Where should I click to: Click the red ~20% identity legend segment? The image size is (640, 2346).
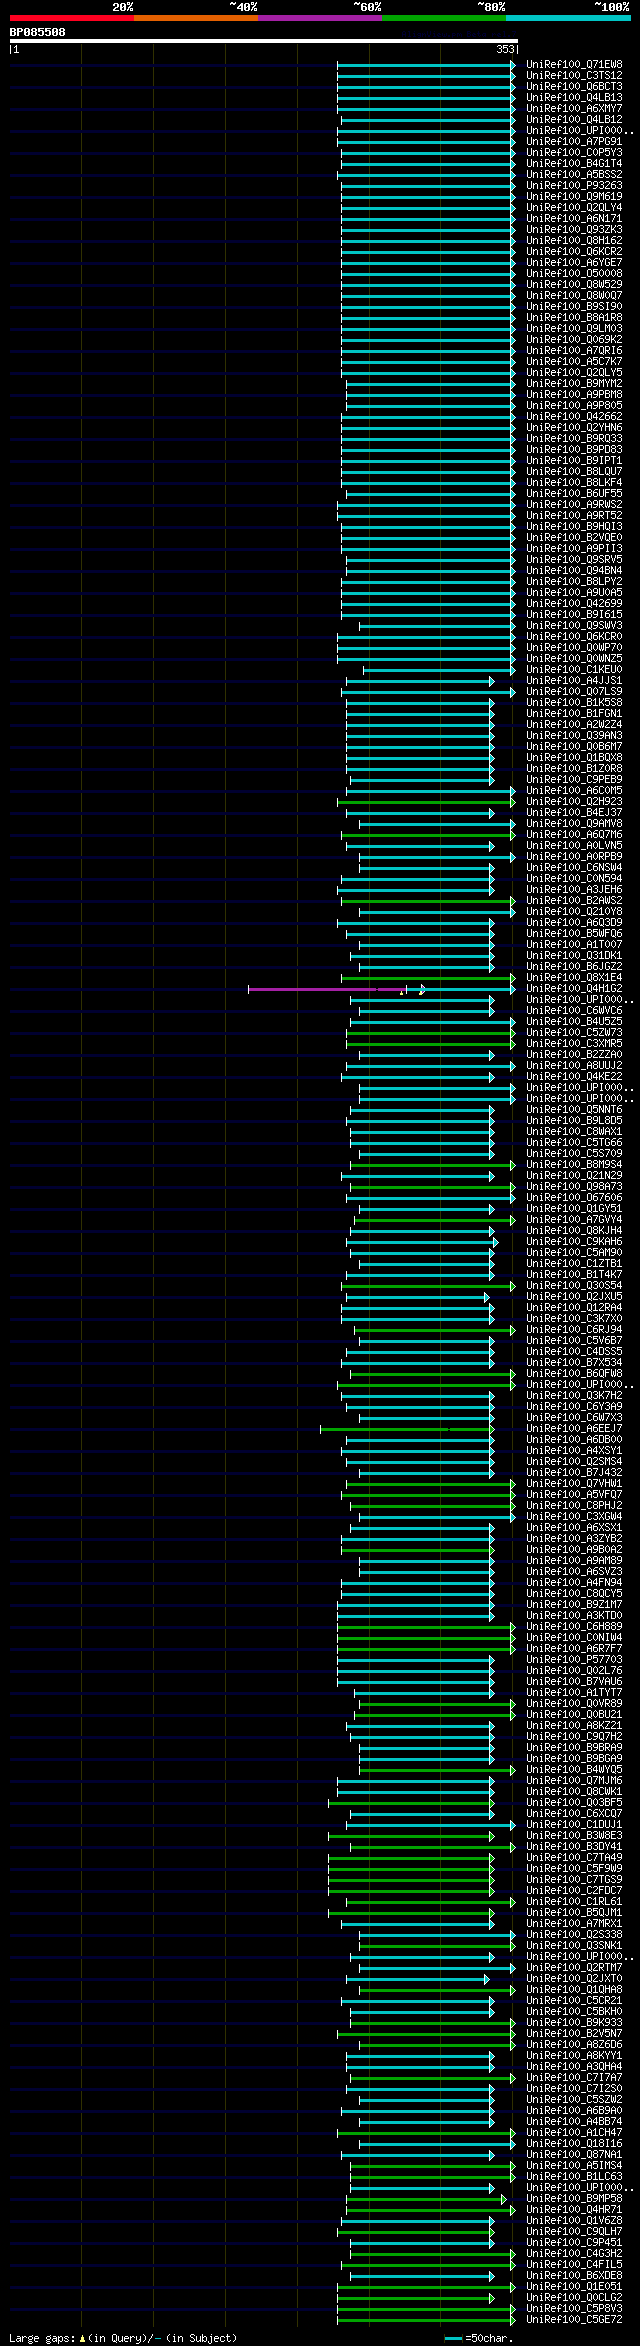coord(71,18)
